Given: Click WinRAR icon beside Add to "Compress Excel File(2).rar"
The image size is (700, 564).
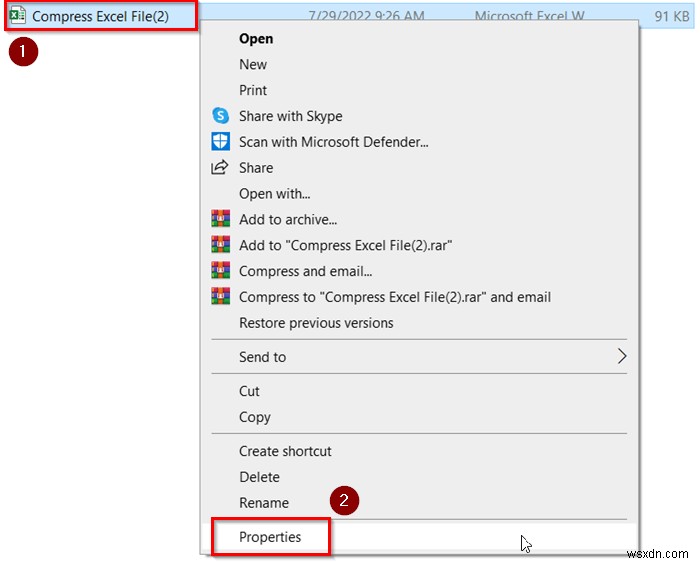Looking at the screenshot, I should click(x=221, y=245).
